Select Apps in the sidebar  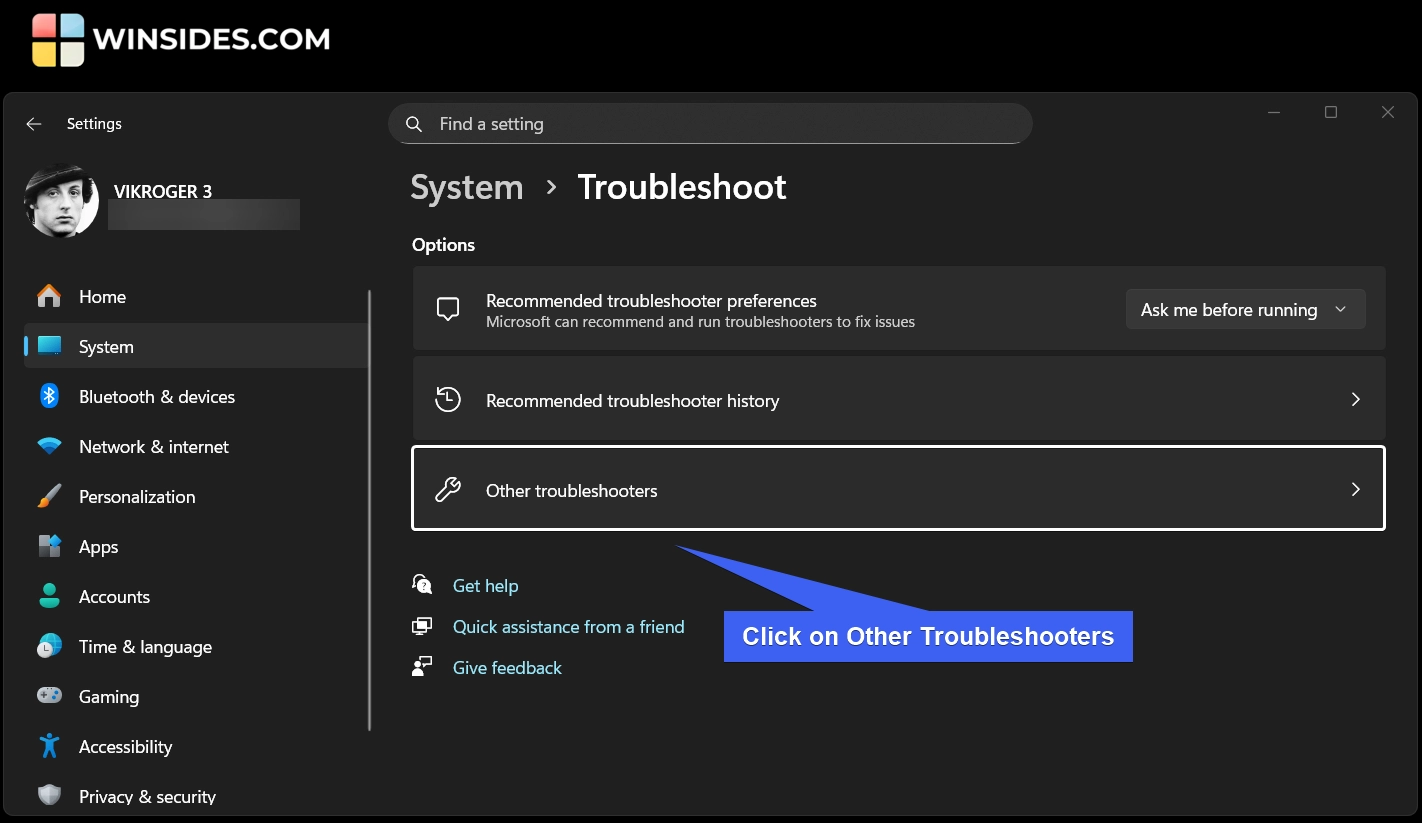coord(99,547)
